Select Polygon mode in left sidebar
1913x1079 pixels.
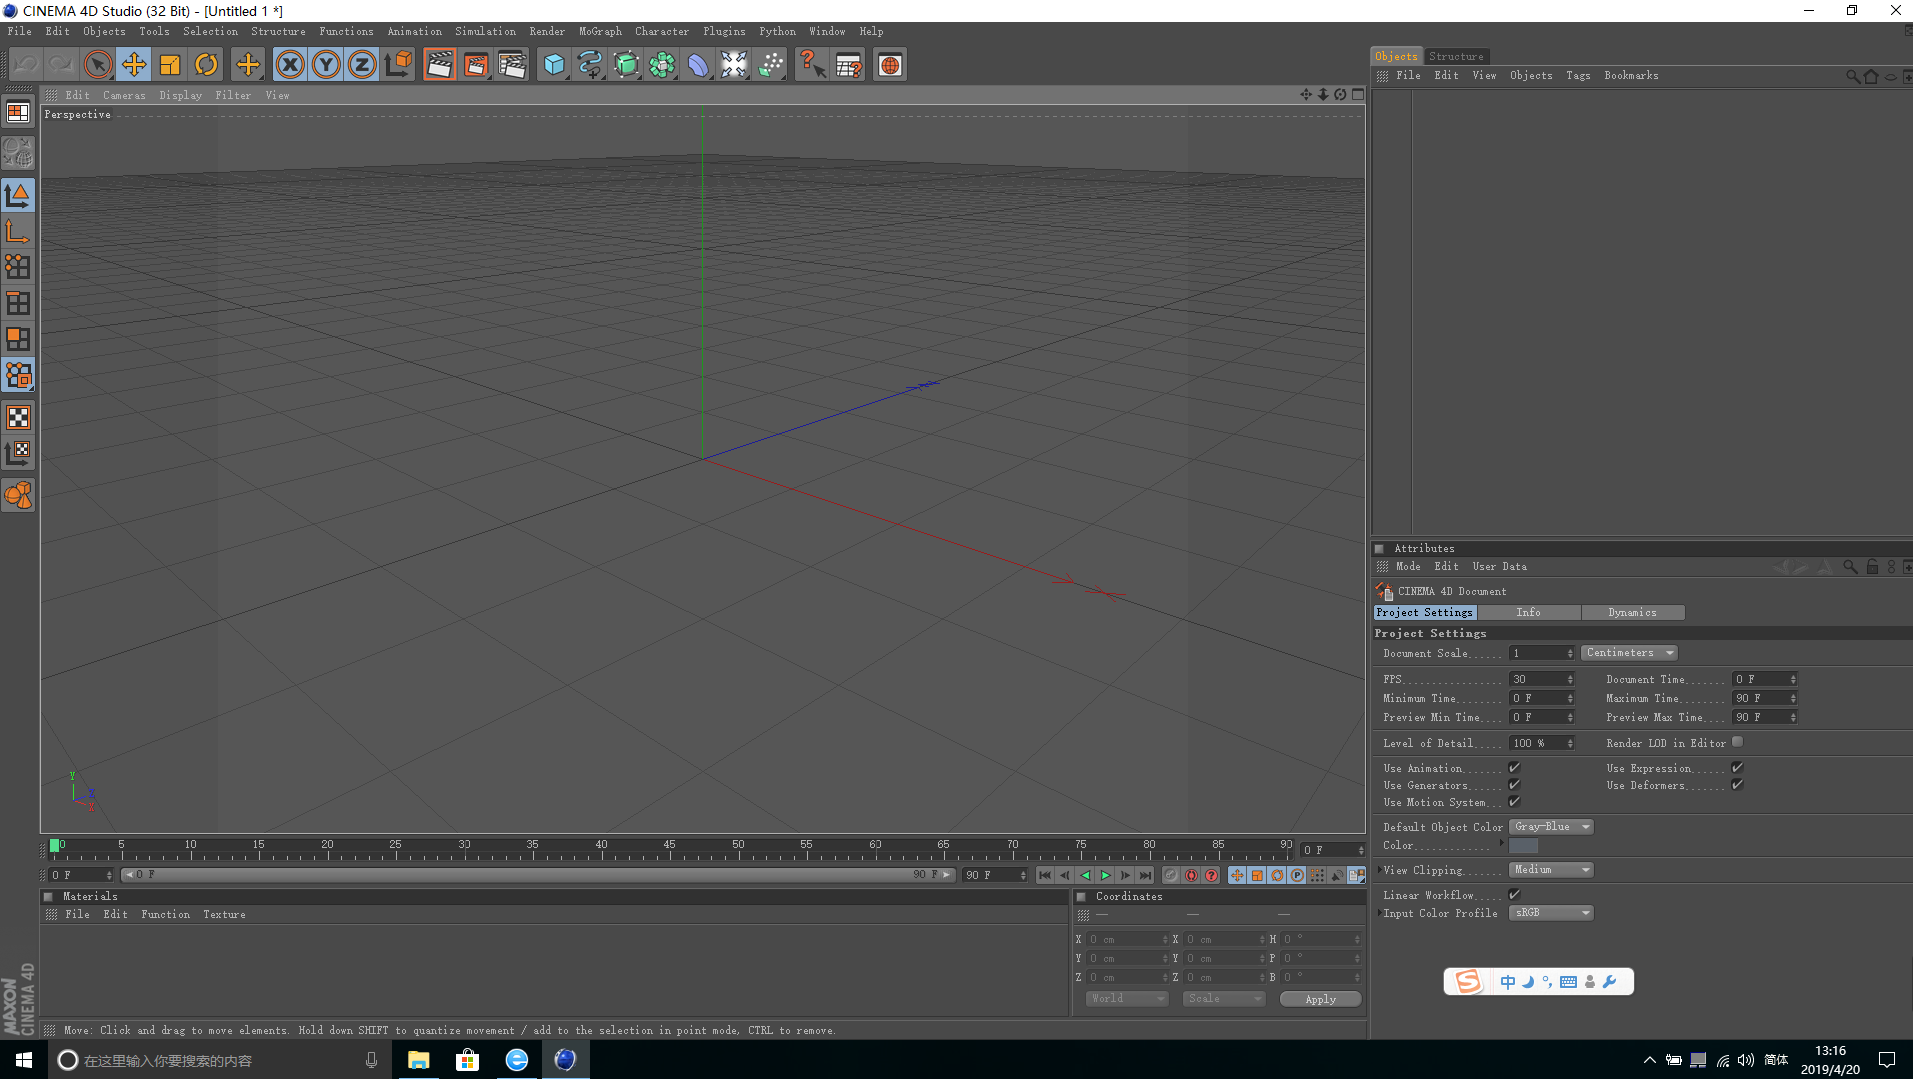[18, 339]
